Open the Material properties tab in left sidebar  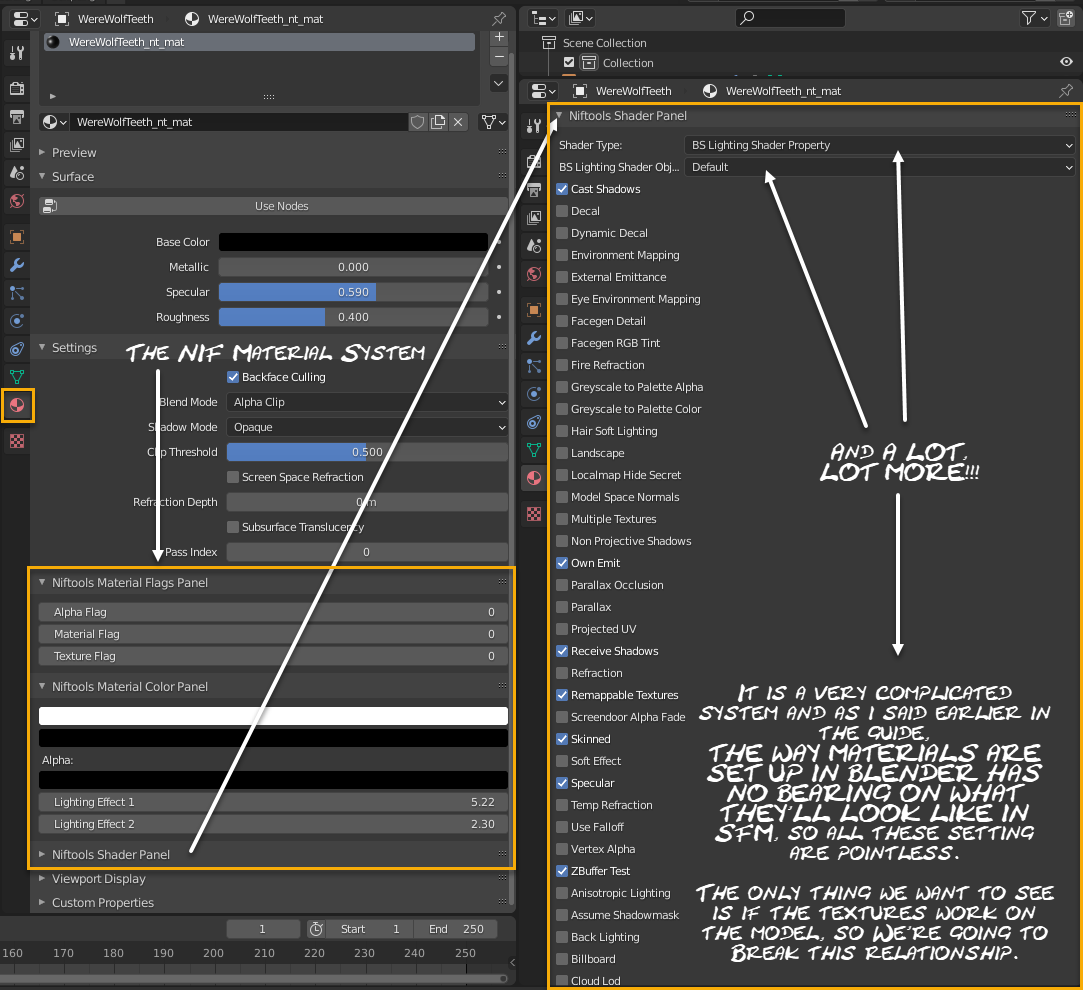(17, 405)
